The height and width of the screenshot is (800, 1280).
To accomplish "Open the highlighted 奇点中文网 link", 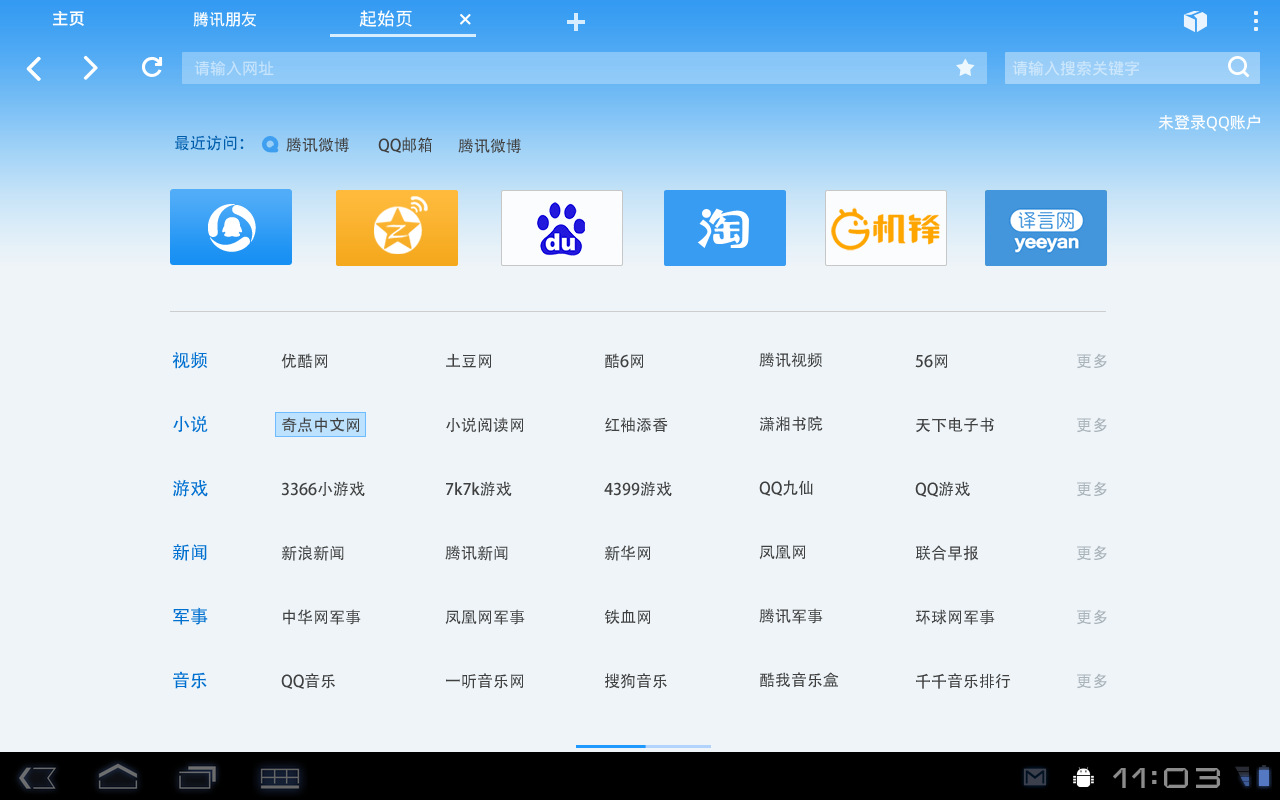I will (x=321, y=425).
